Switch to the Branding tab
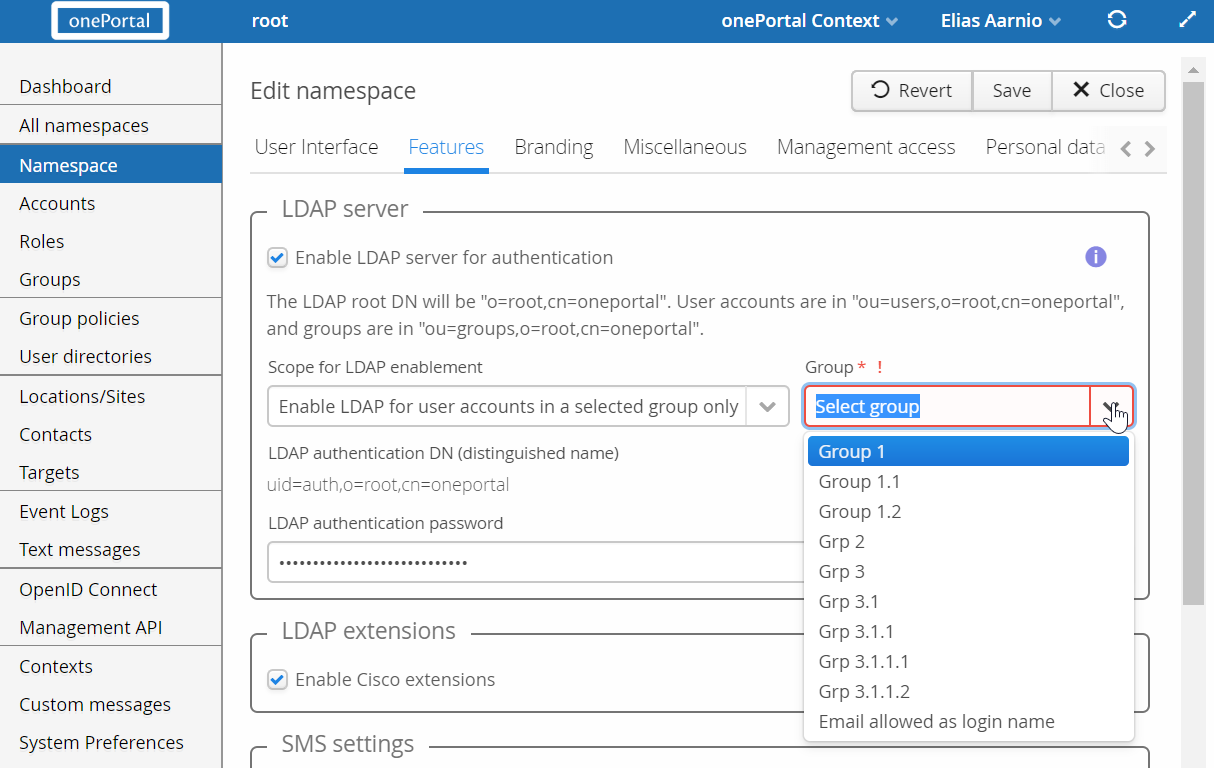Image resolution: width=1214 pixels, height=768 pixels. pos(553,147)
